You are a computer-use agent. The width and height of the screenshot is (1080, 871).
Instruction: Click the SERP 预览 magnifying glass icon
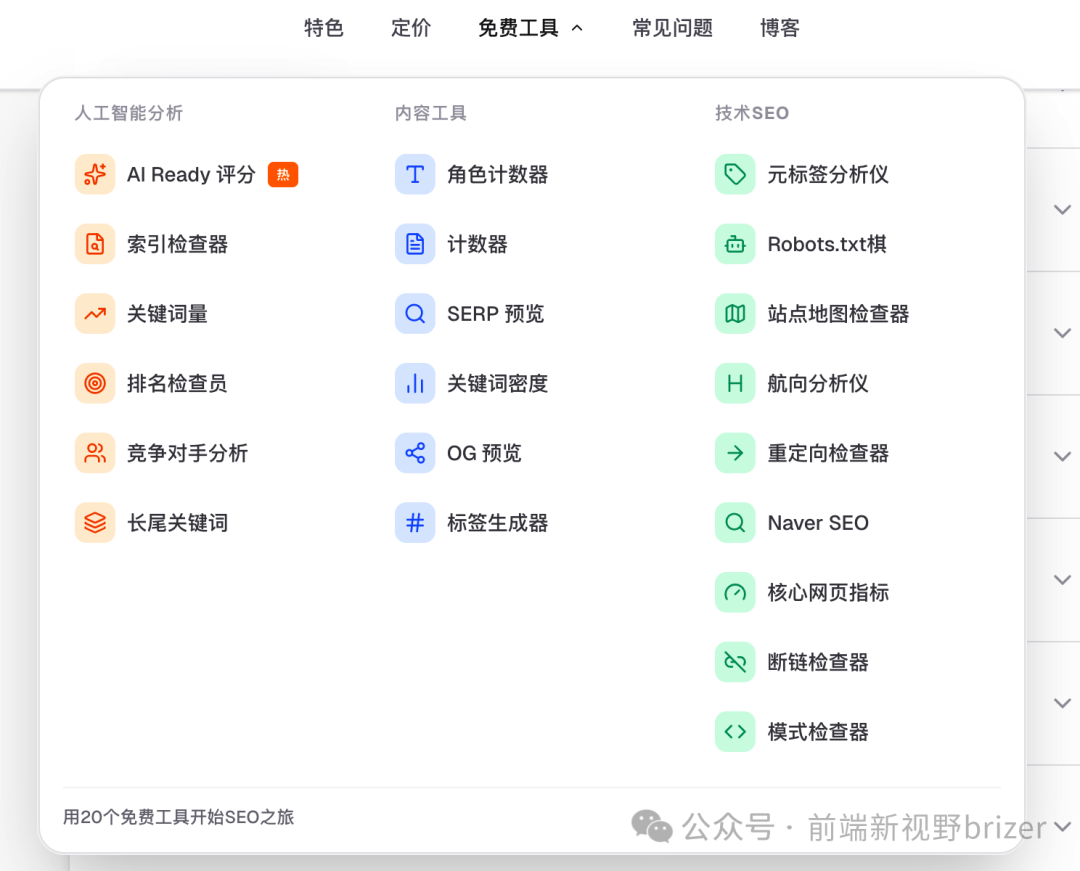coord(415,313)
